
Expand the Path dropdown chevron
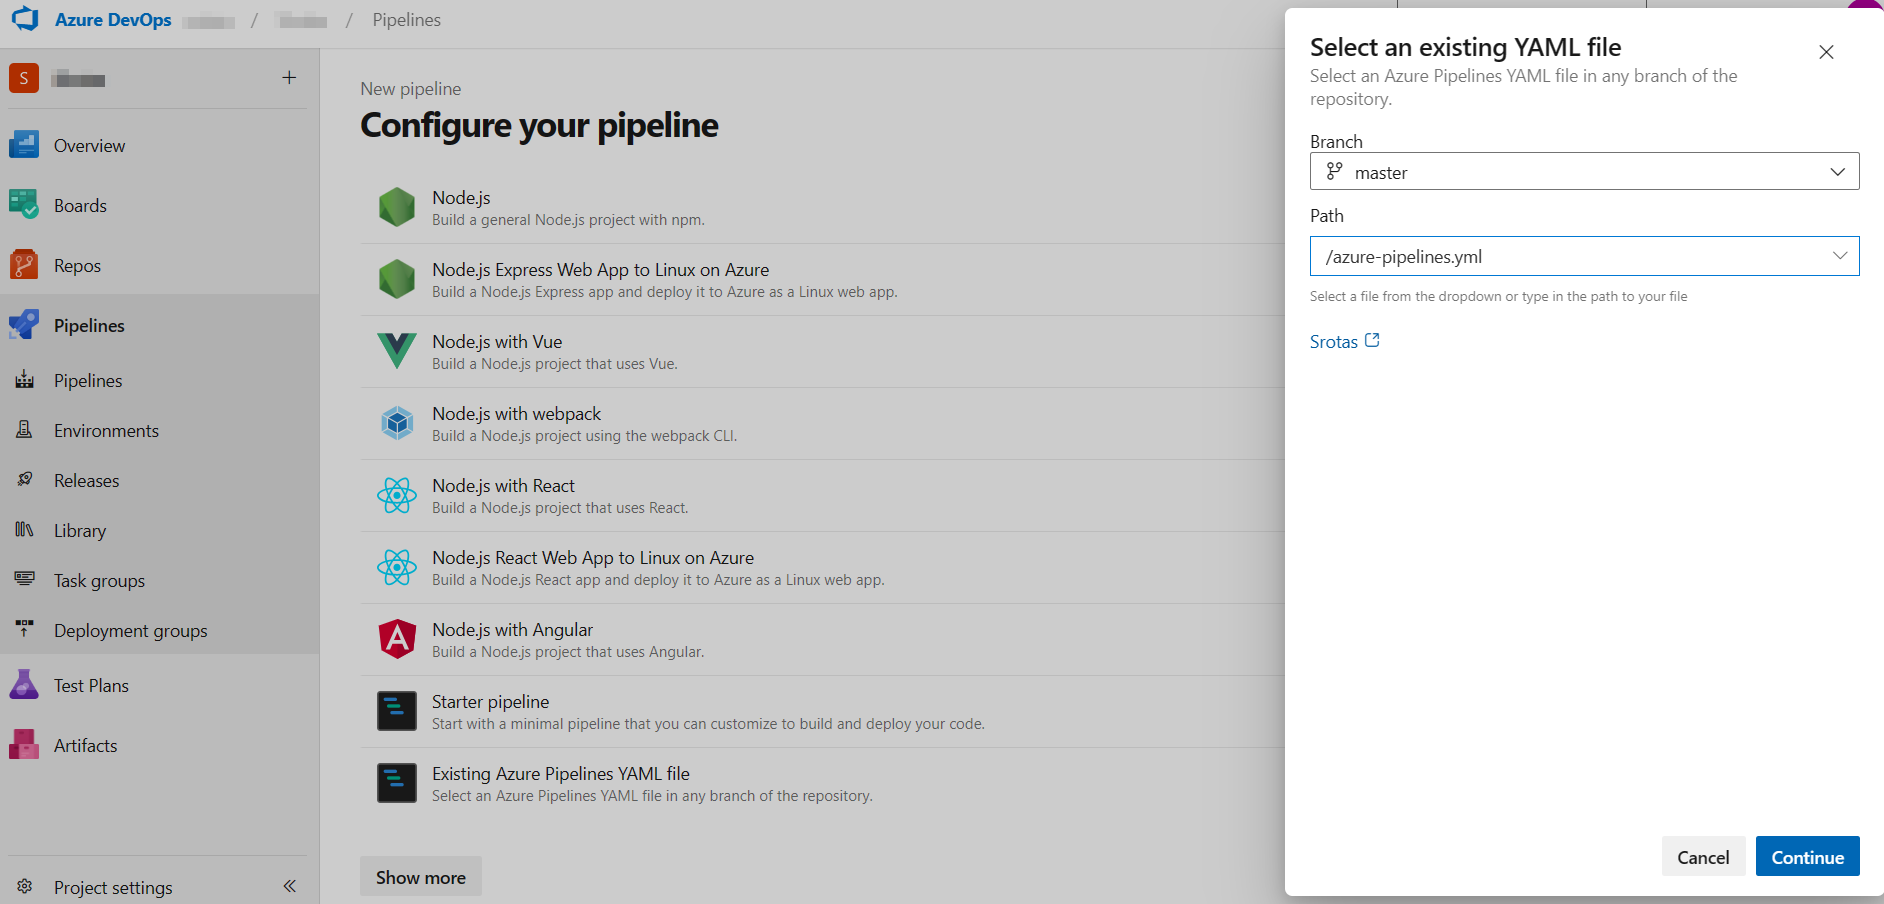coord(1839,256)
